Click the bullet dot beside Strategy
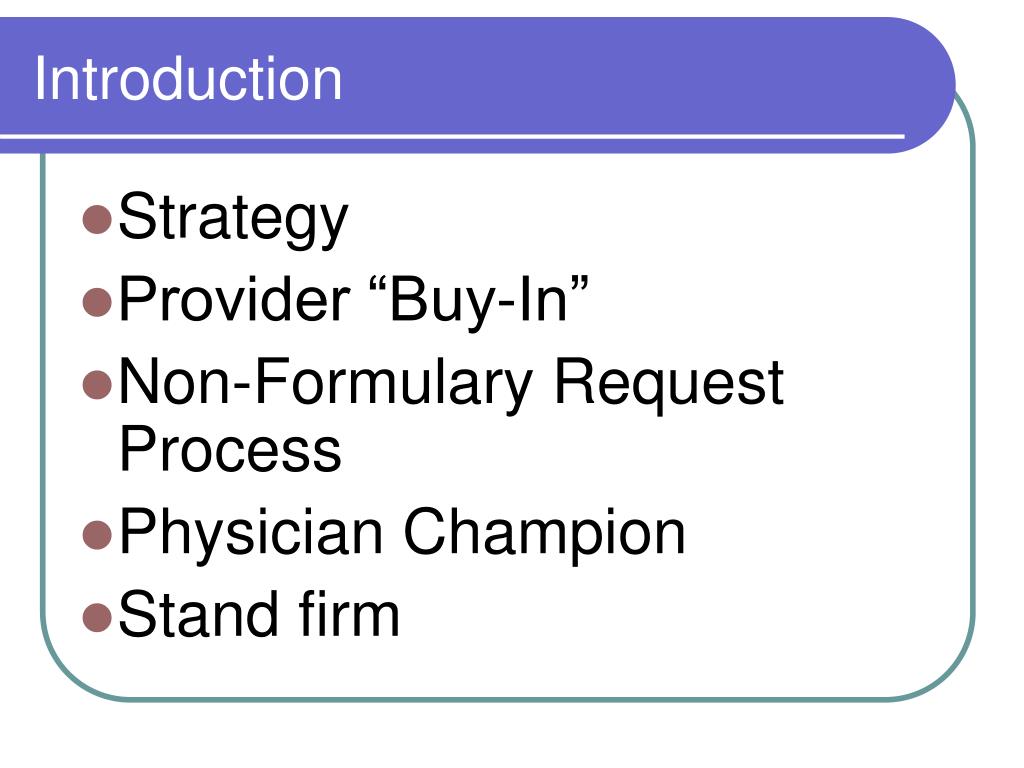The height and width of the screenshot is (768, 1024). click(97, 219)
